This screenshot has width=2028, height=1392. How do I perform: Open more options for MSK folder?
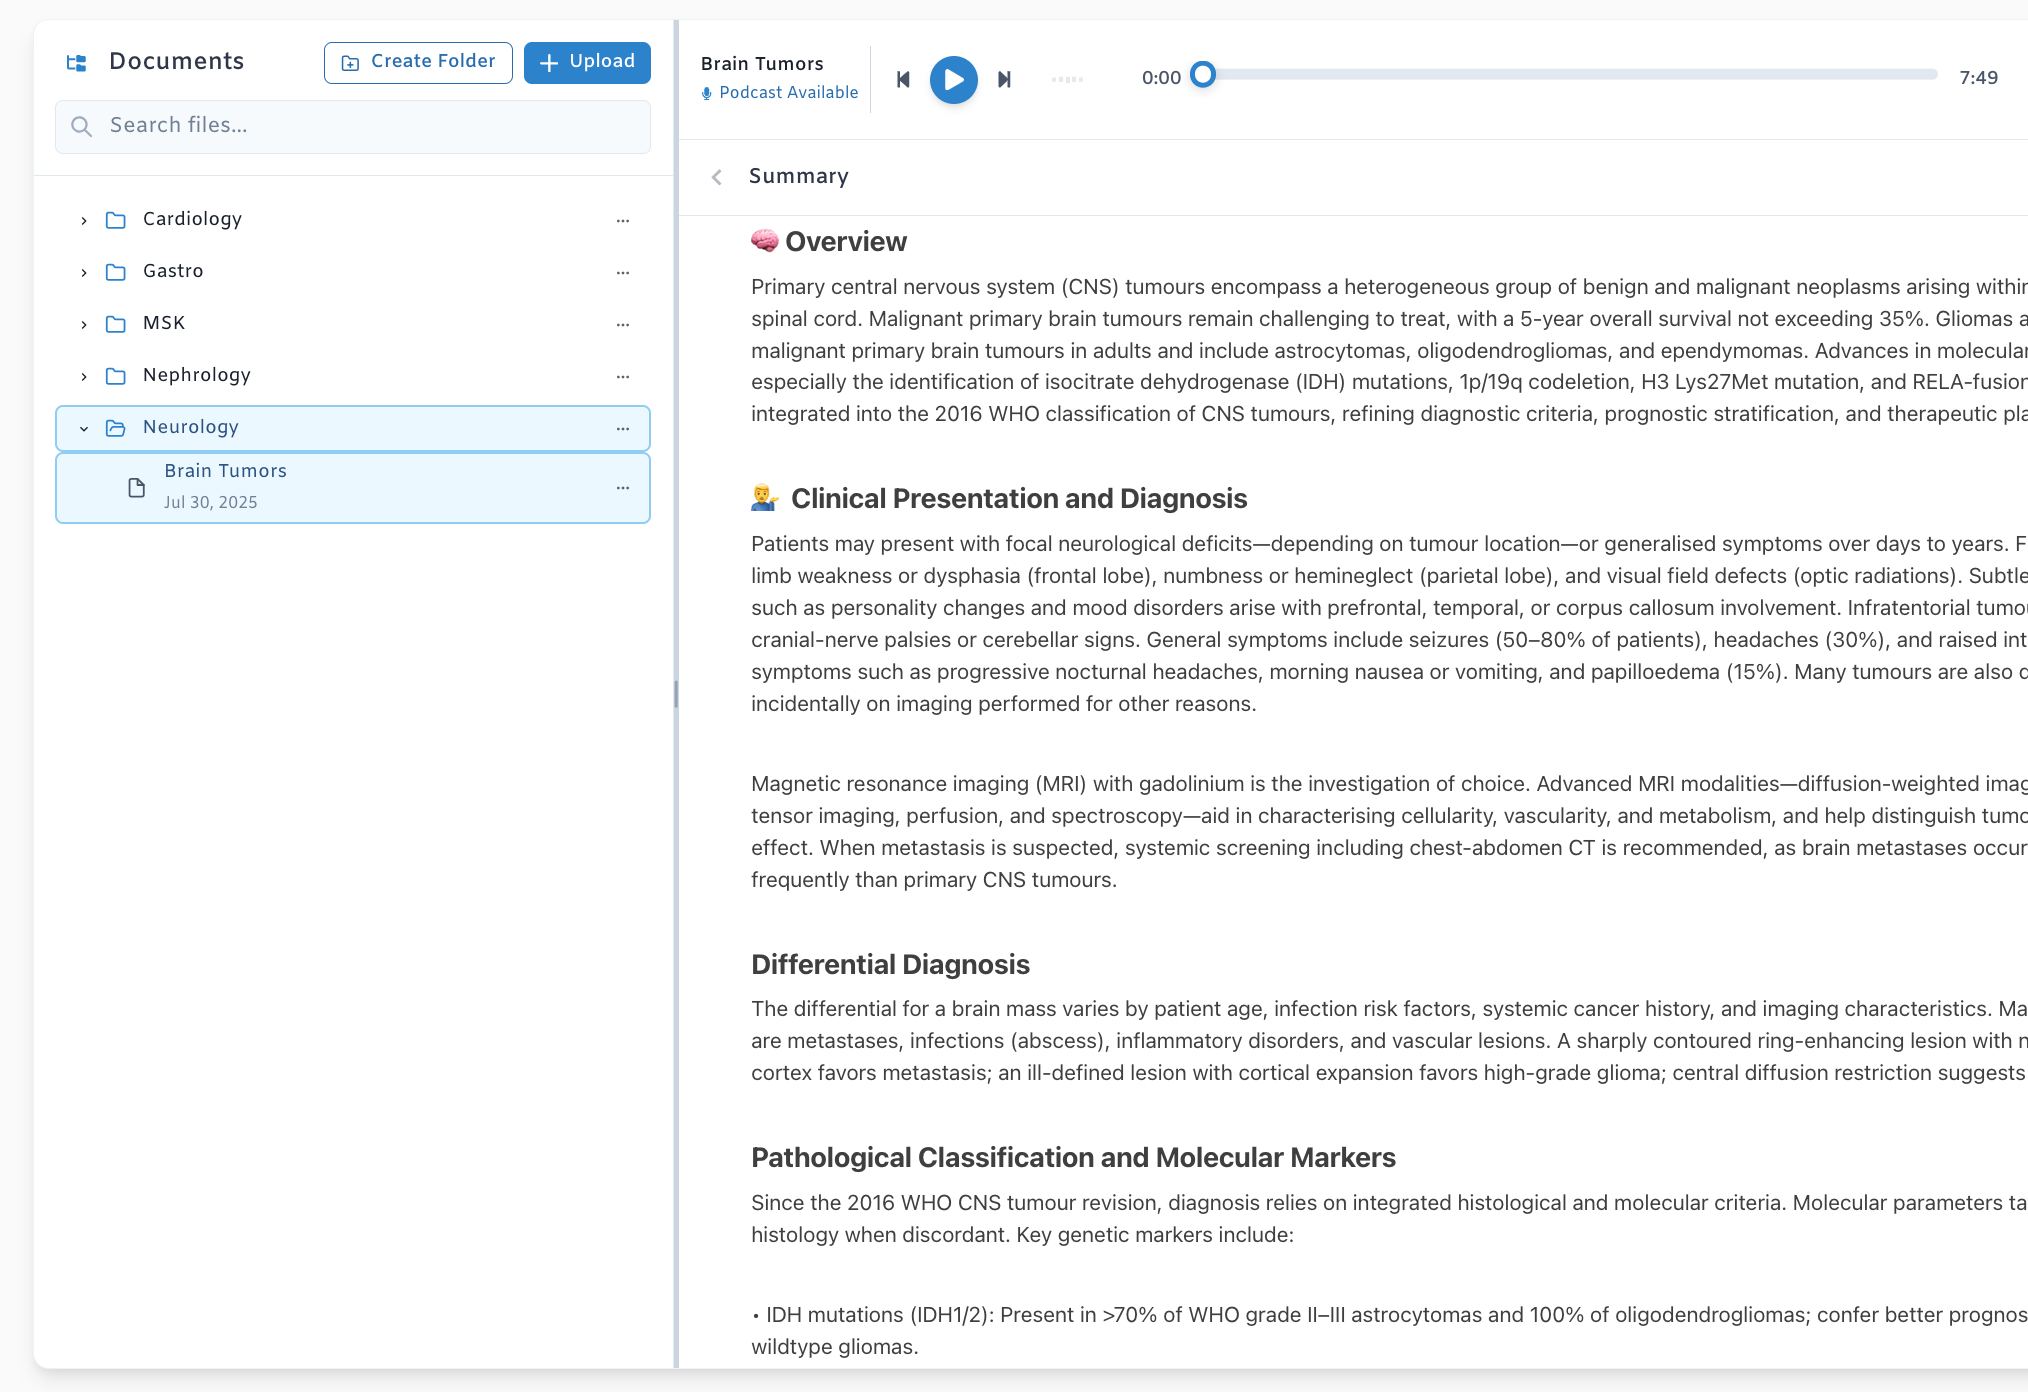(x=623, y=324)
